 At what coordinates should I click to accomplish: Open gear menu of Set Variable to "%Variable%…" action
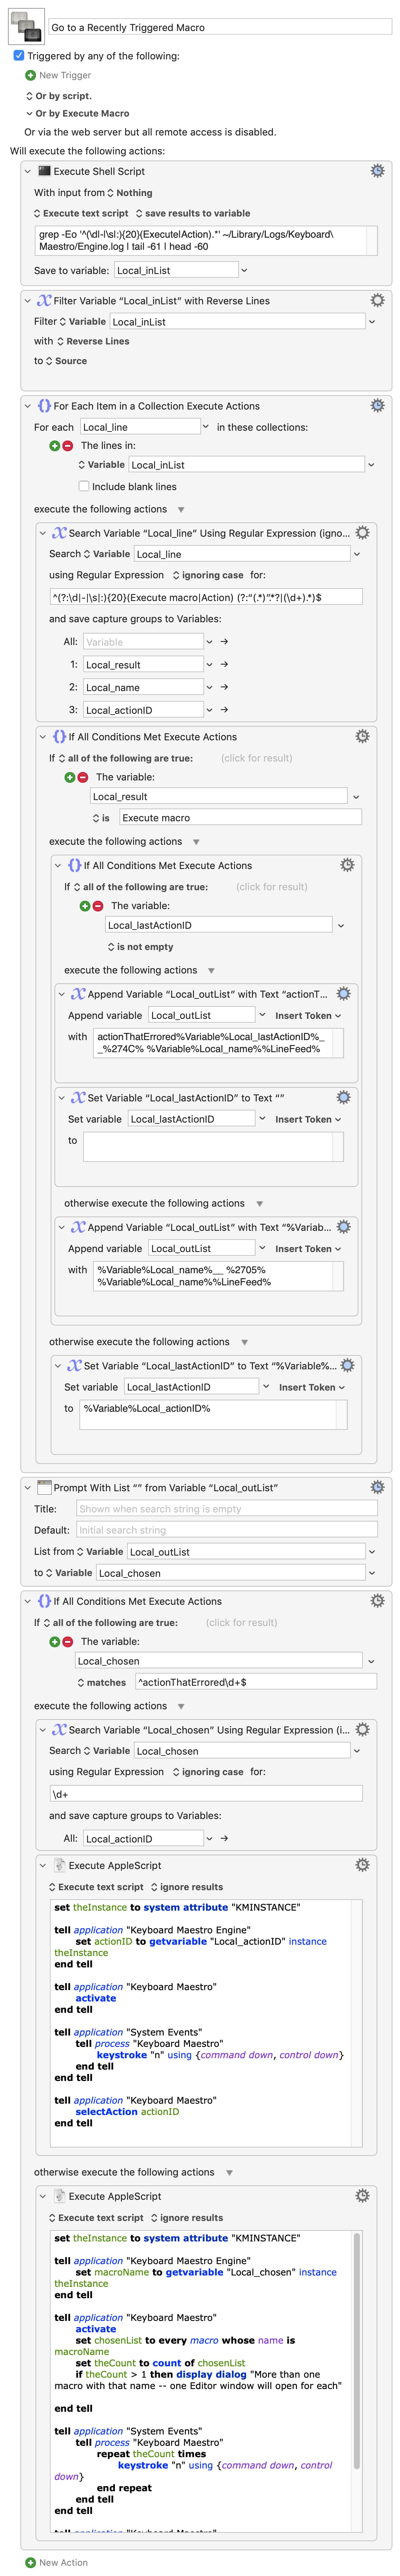pyautogui.click(x=347, y=1365)
